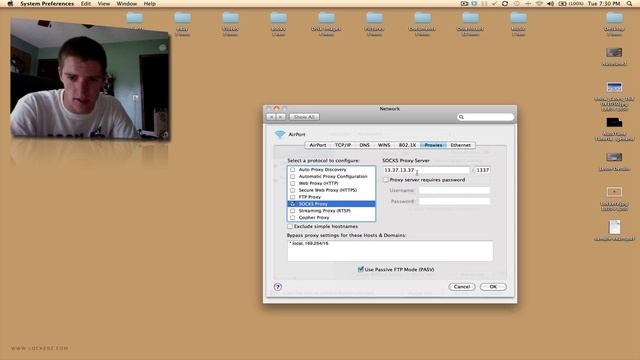The height and width of the screenshot is (360, 640).
Task: Switch to the WINS tab
Action: 384,145
